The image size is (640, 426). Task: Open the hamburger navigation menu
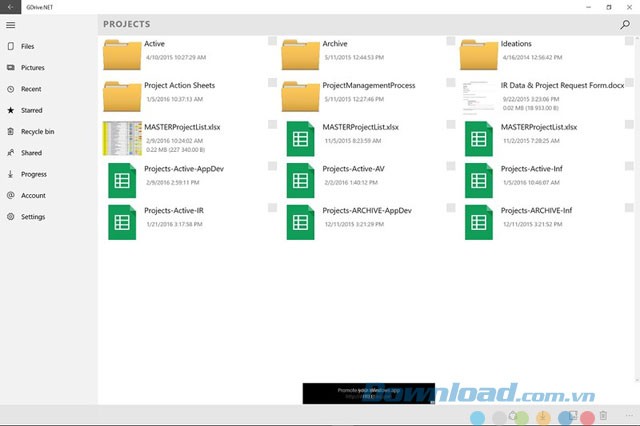(11, 25)
